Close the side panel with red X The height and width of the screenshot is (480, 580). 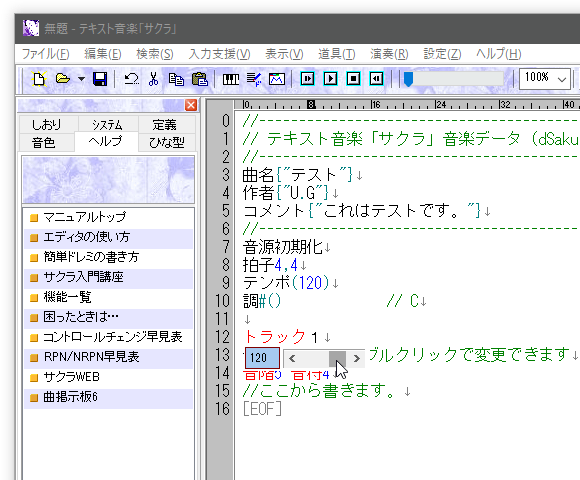[x=191, y=105]
